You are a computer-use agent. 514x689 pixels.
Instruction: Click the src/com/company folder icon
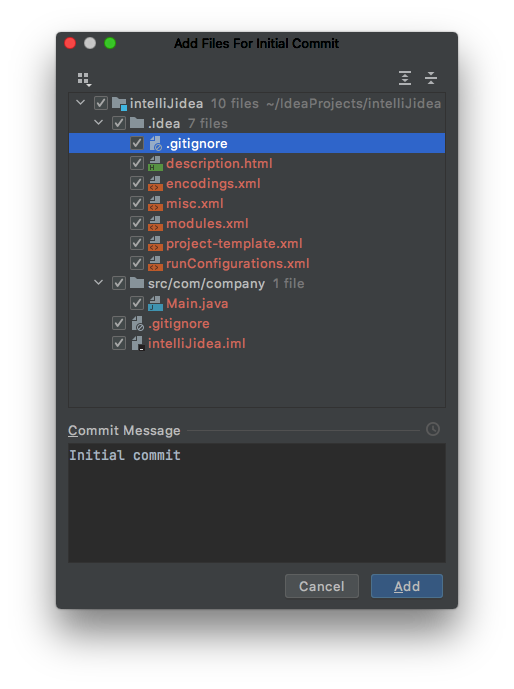point(137,283)
